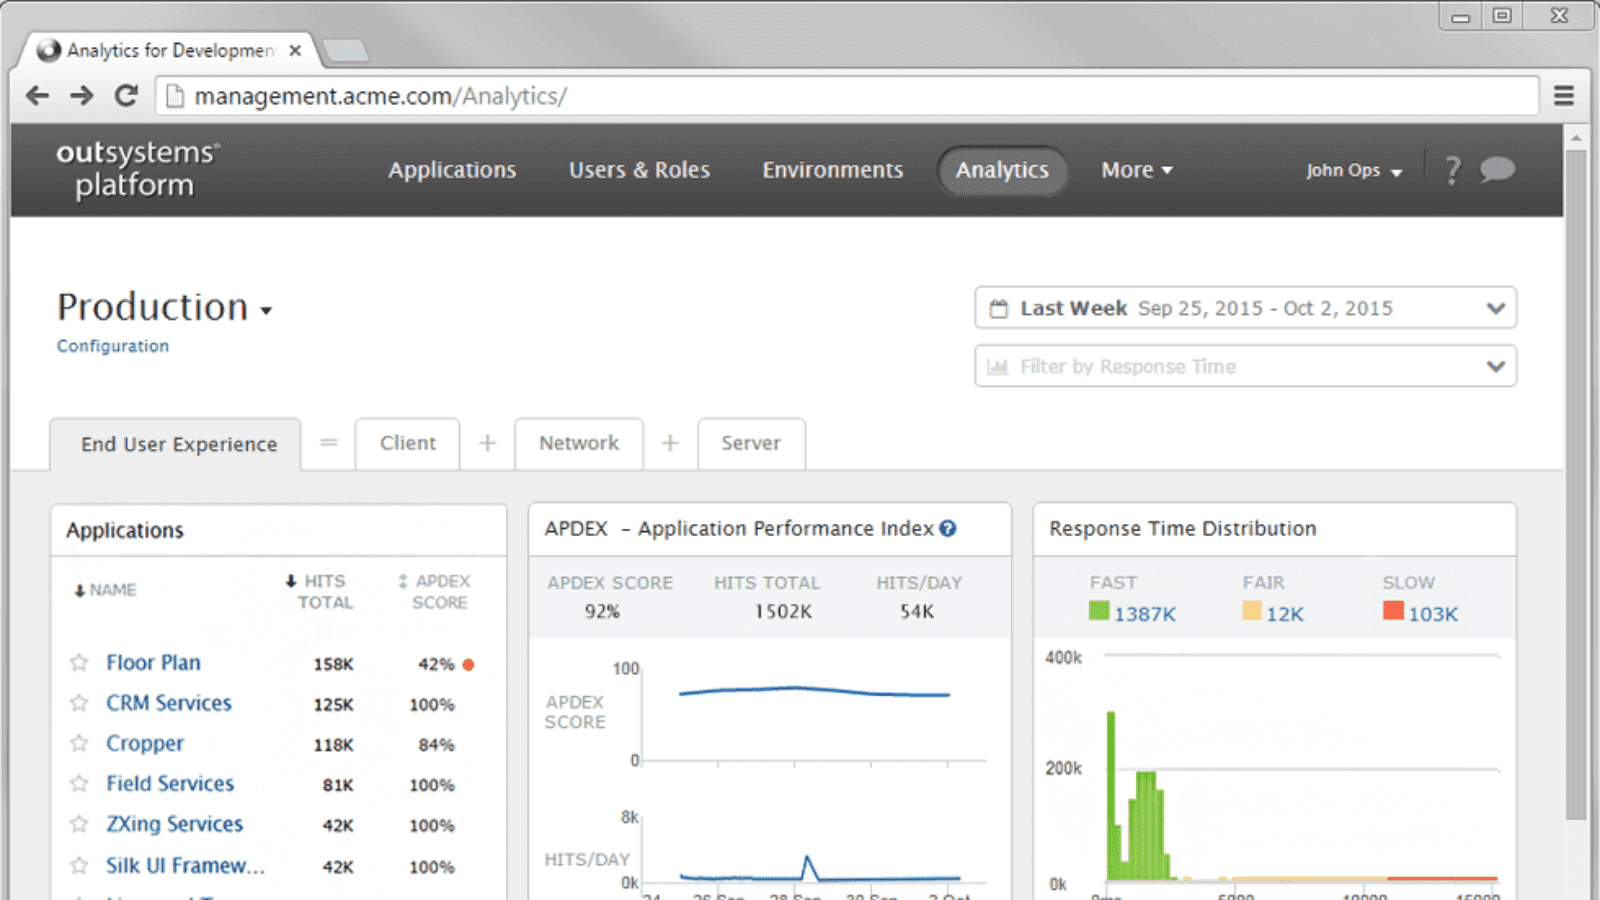
Task: Open the ZXing Services application link
Action: pos(175,824)
